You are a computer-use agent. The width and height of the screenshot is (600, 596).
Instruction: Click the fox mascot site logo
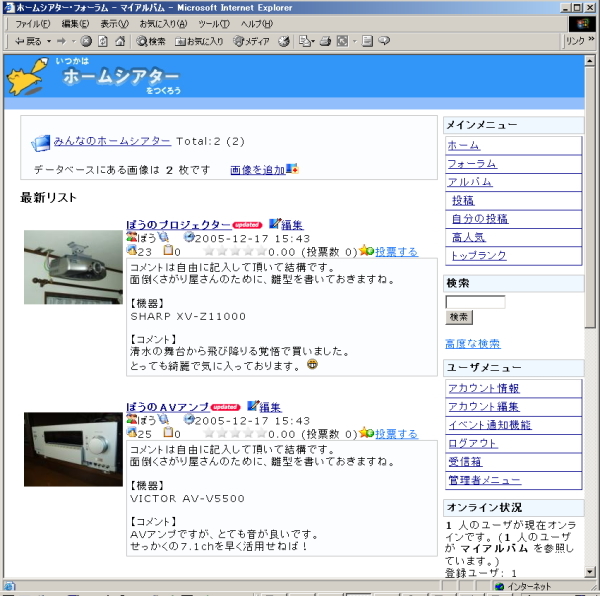(29, 76)
